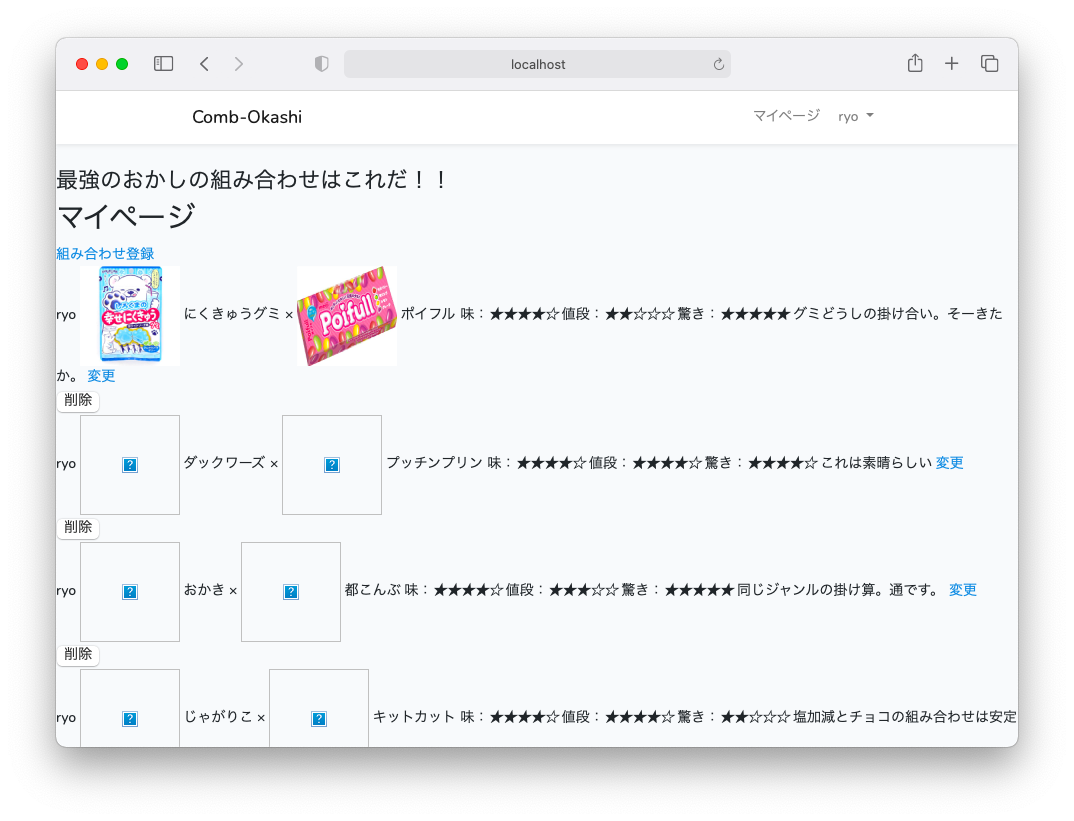Focus the localhost address bar

[537, 64]
